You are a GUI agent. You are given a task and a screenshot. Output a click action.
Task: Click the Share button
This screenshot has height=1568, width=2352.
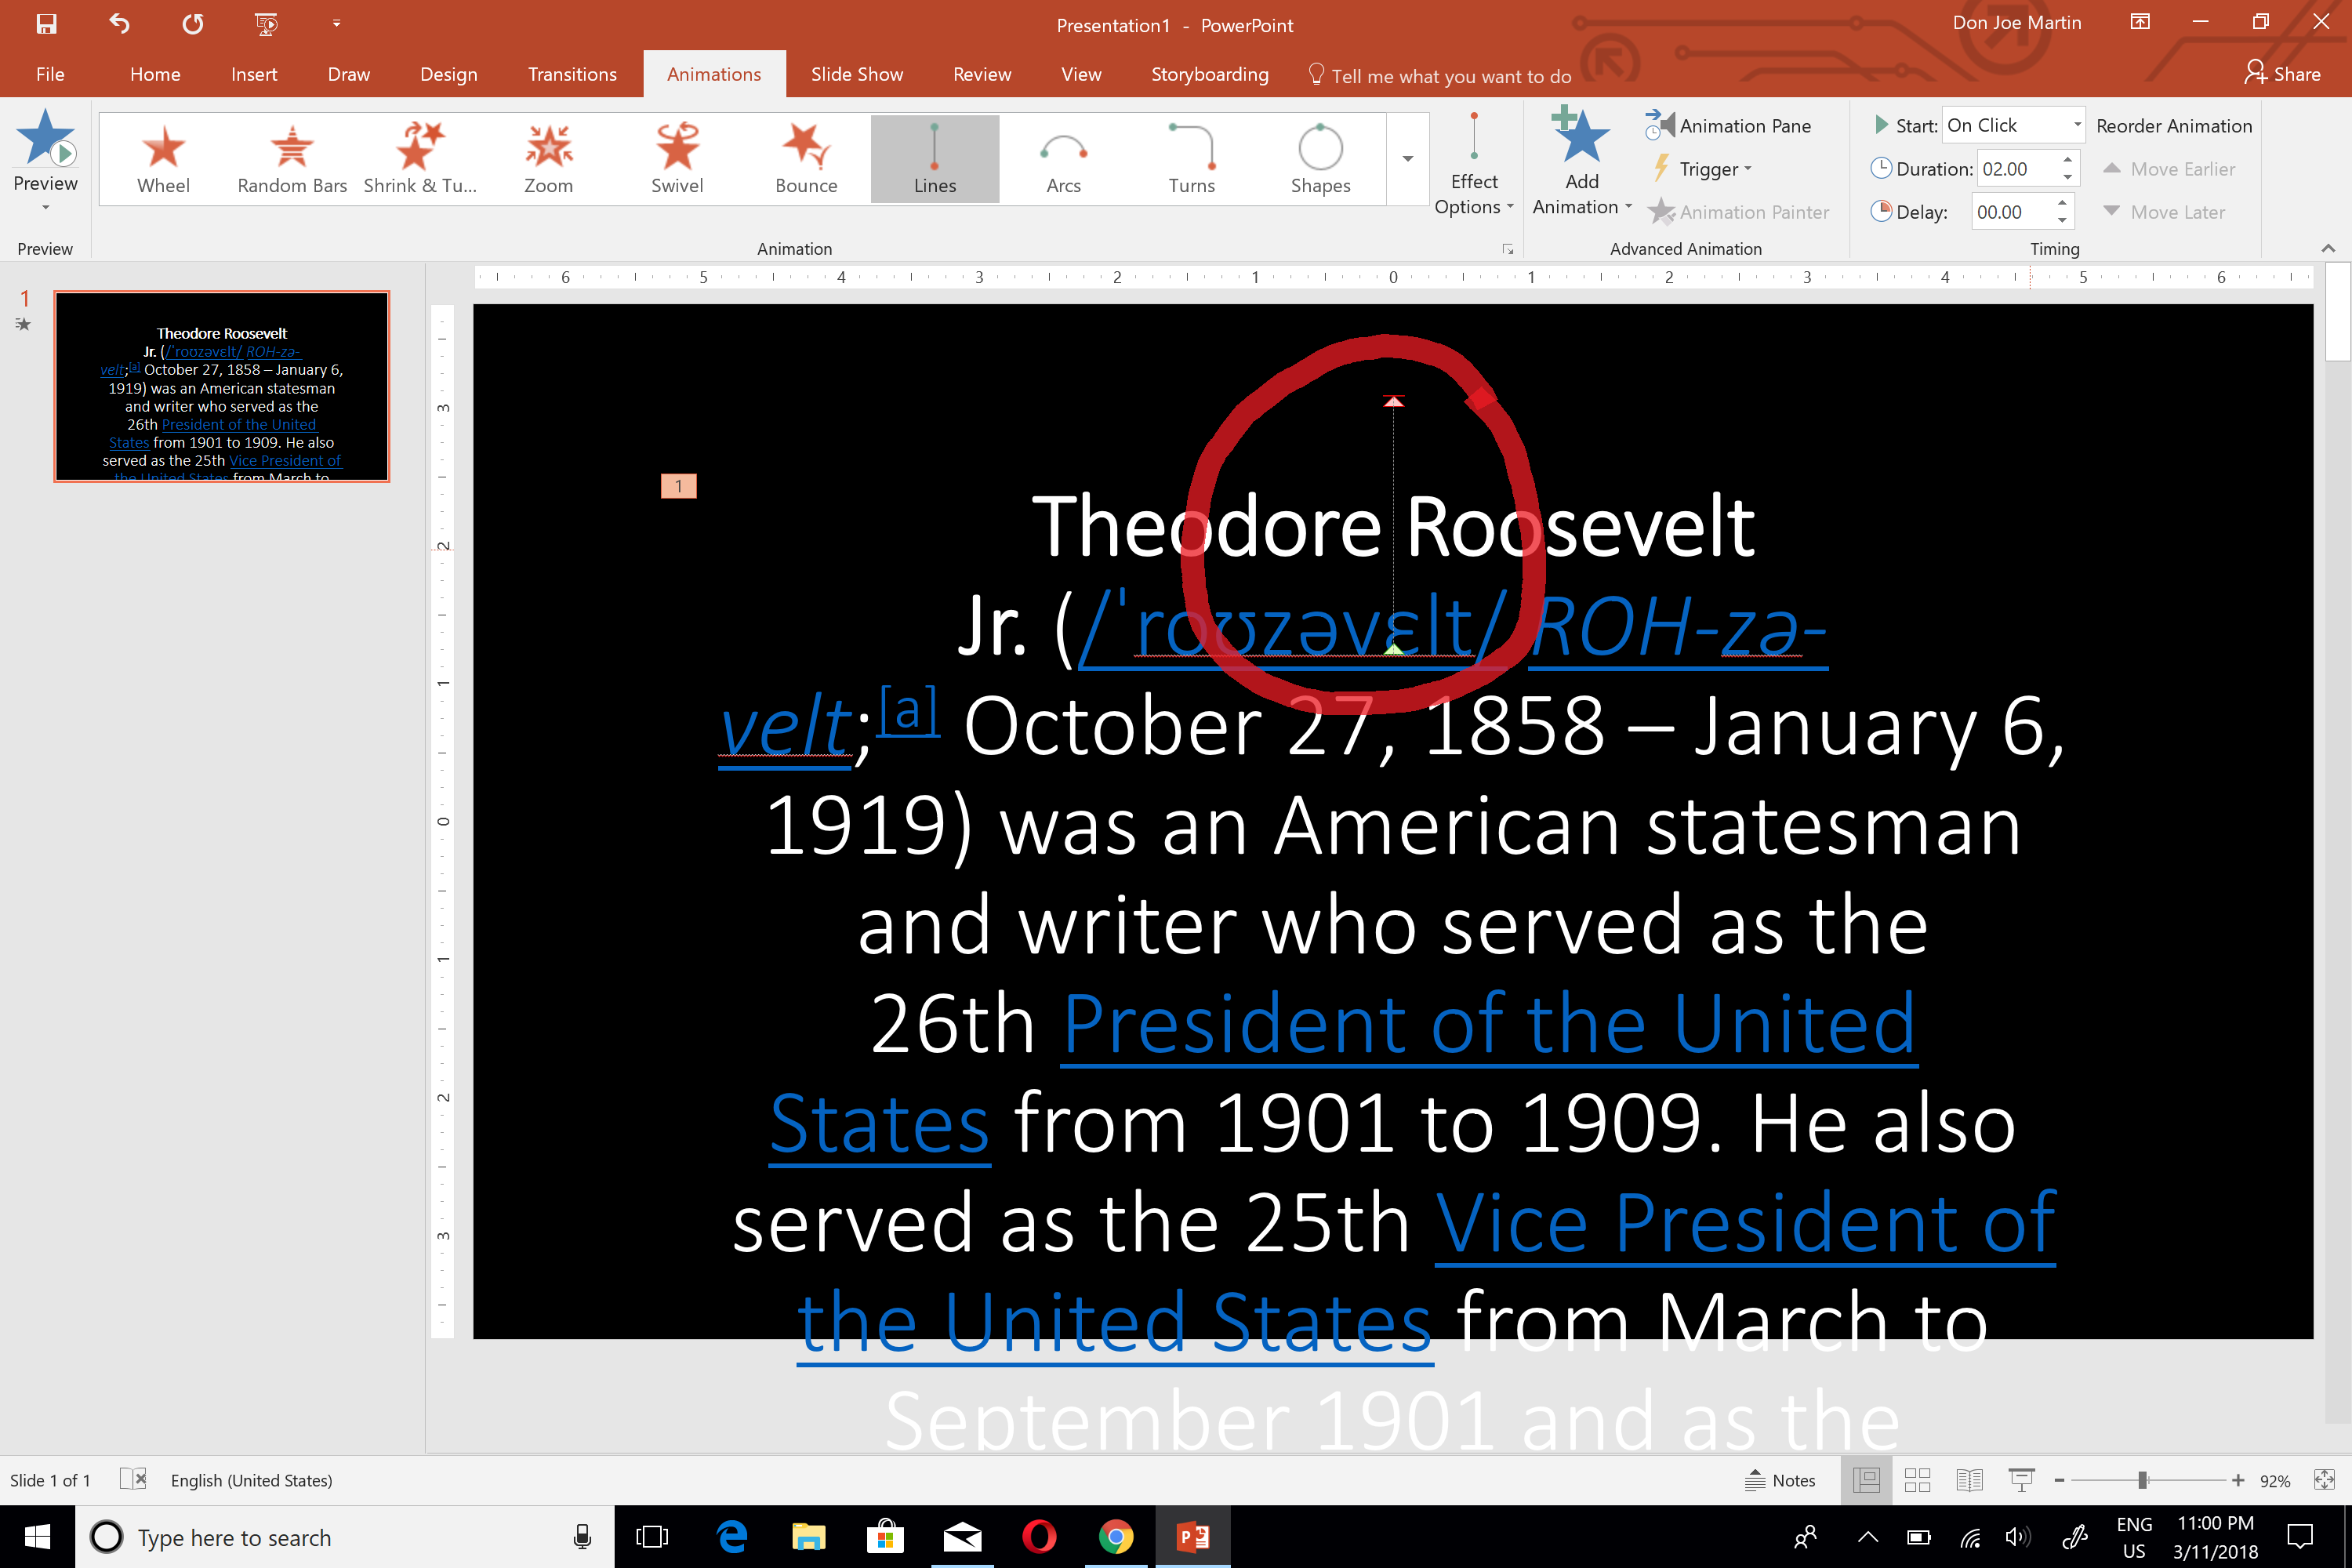tap(2282, 74)
